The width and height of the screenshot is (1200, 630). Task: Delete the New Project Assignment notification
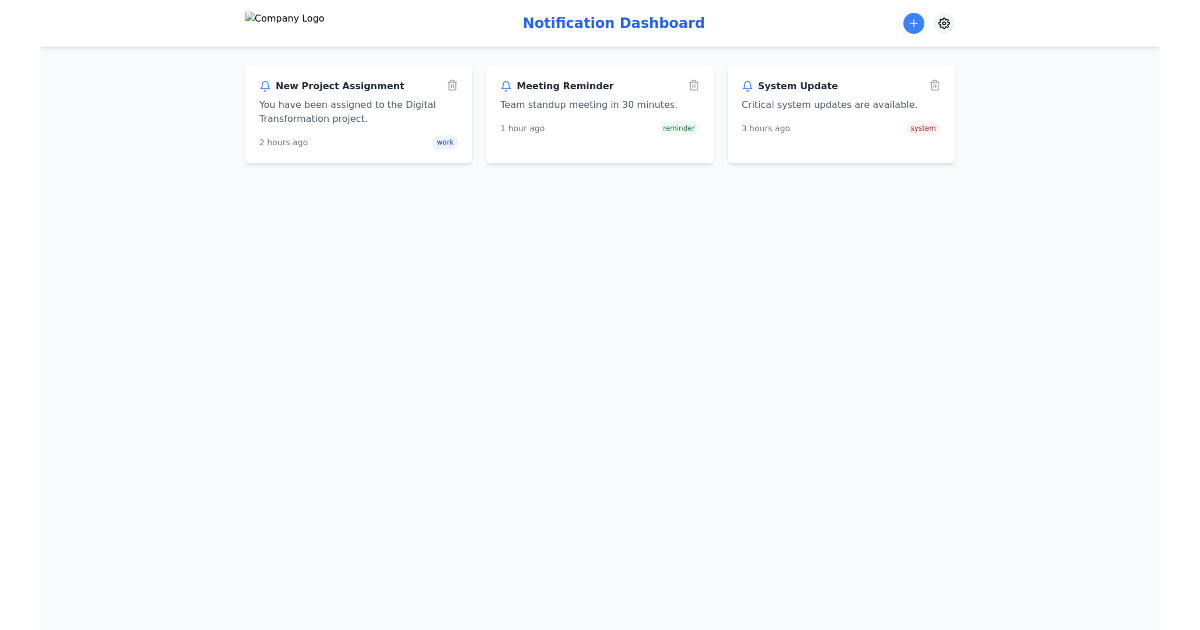pos(452,85)
